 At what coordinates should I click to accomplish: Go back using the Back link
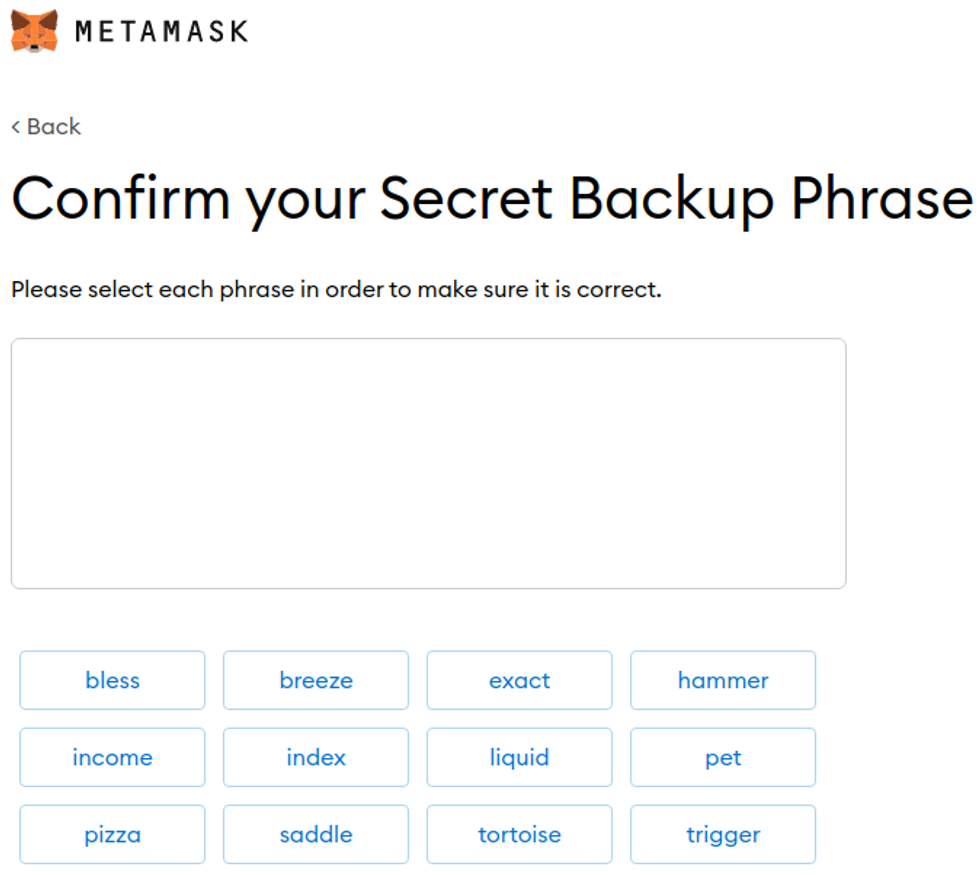(53, 127)
